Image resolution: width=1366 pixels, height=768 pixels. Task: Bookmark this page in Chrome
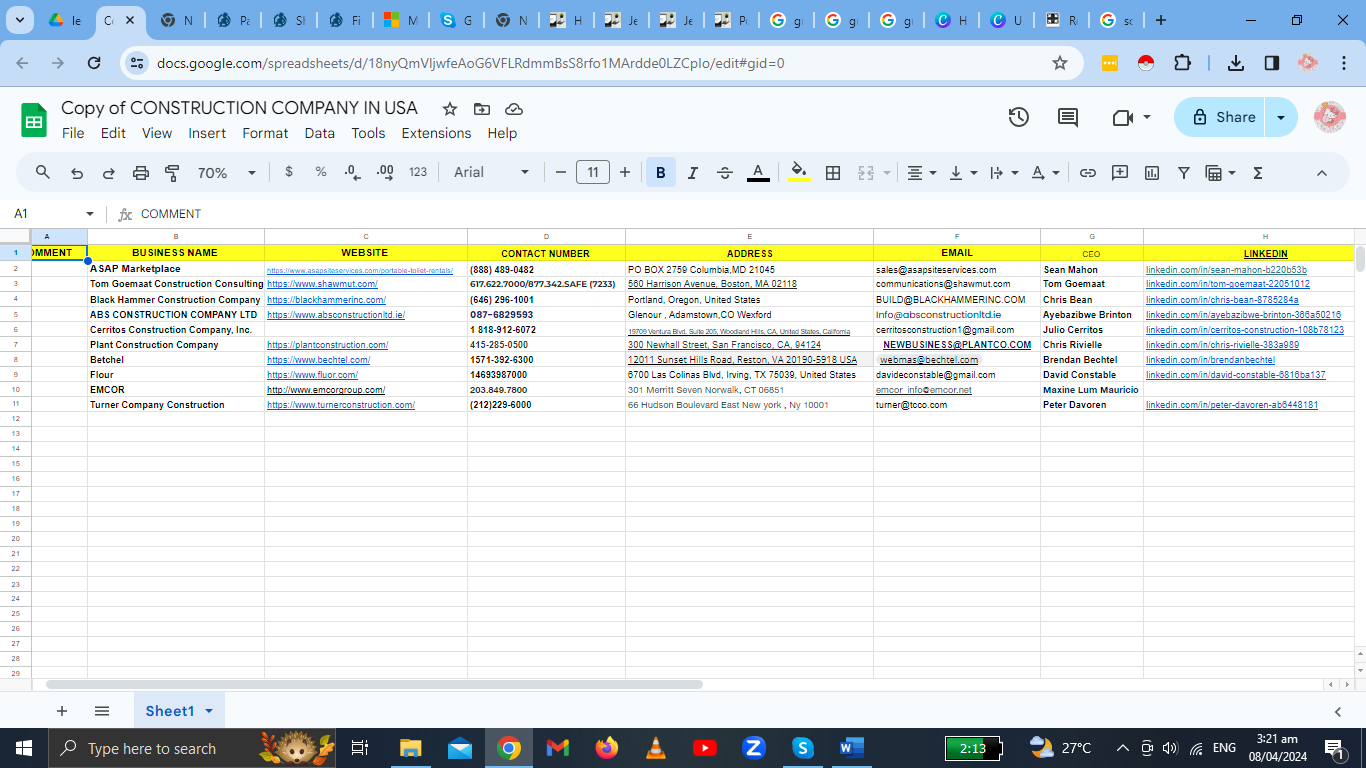coord(1060,63)
